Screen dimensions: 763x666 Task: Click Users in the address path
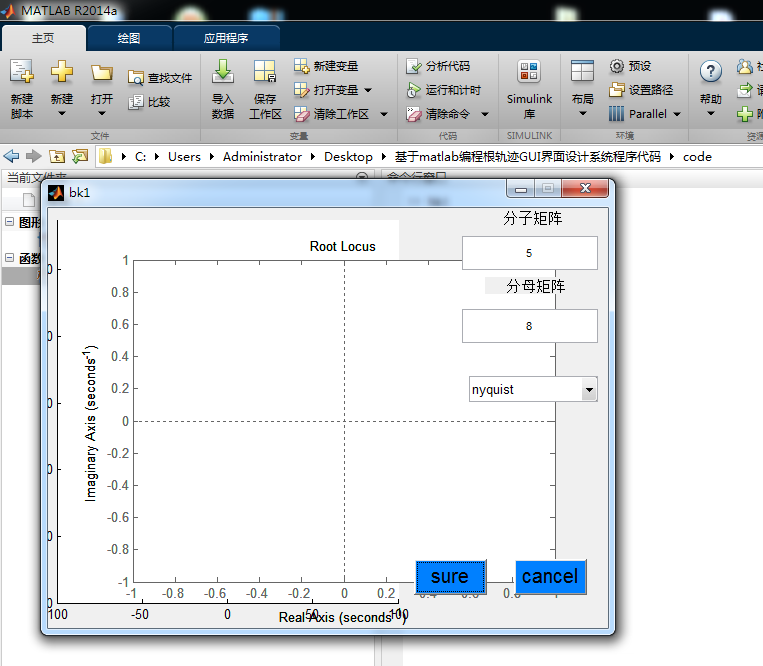(184, 157)
